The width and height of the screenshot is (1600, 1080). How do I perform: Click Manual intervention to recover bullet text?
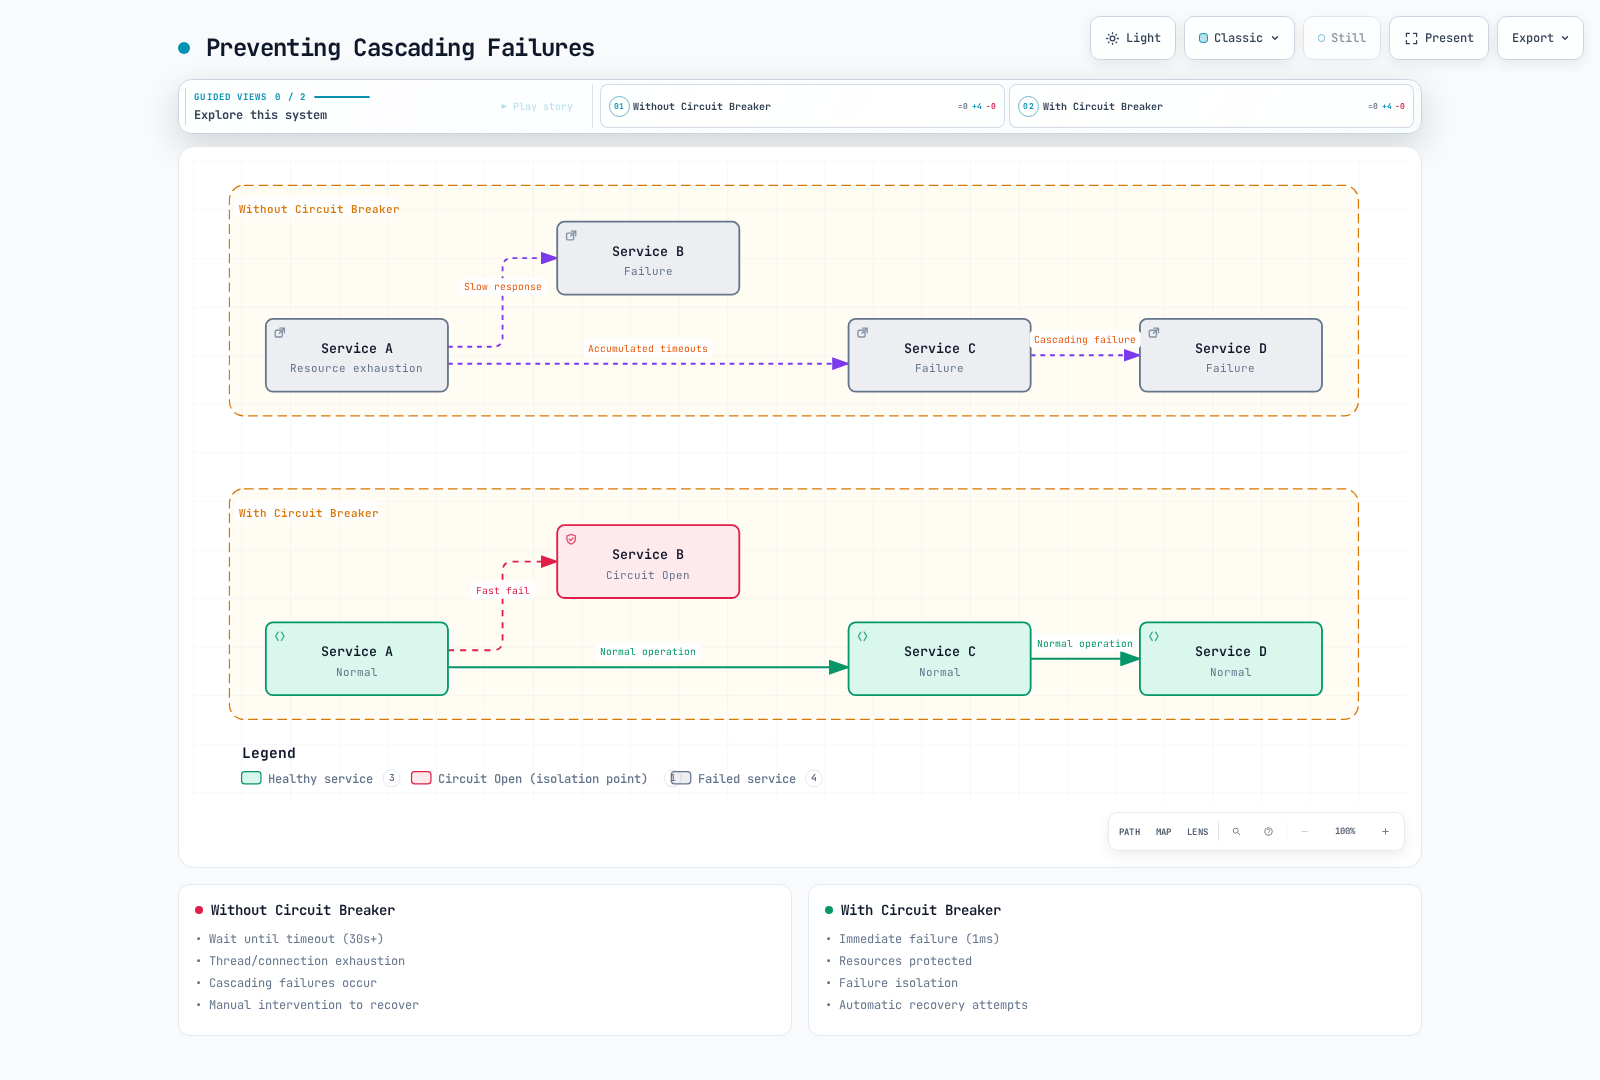point(314,1005)
